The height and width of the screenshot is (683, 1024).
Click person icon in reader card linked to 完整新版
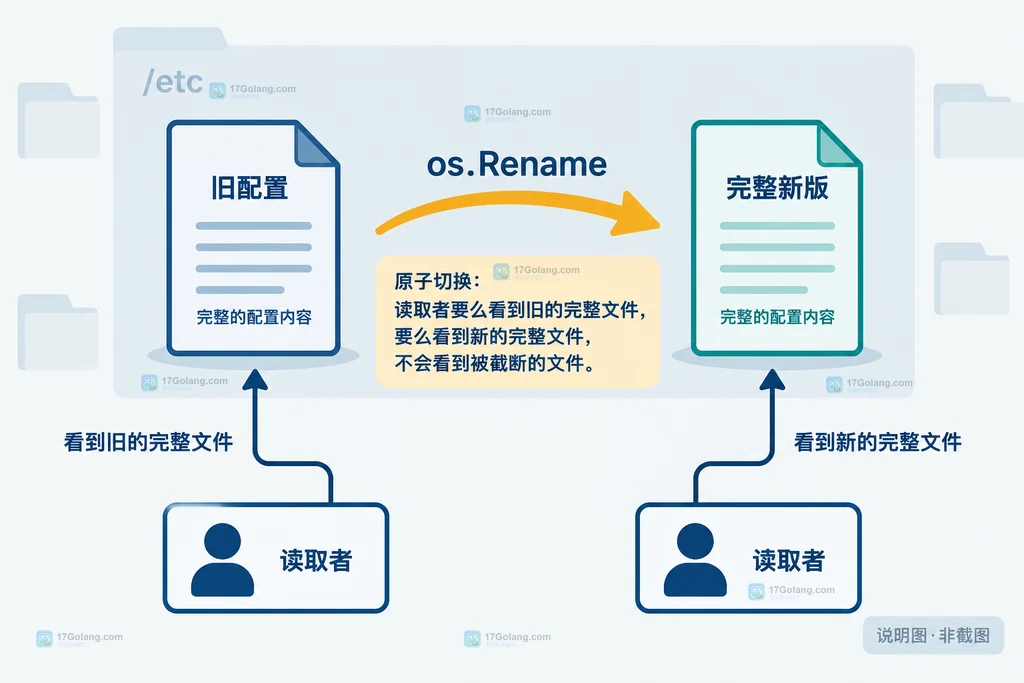pos(695,560)
